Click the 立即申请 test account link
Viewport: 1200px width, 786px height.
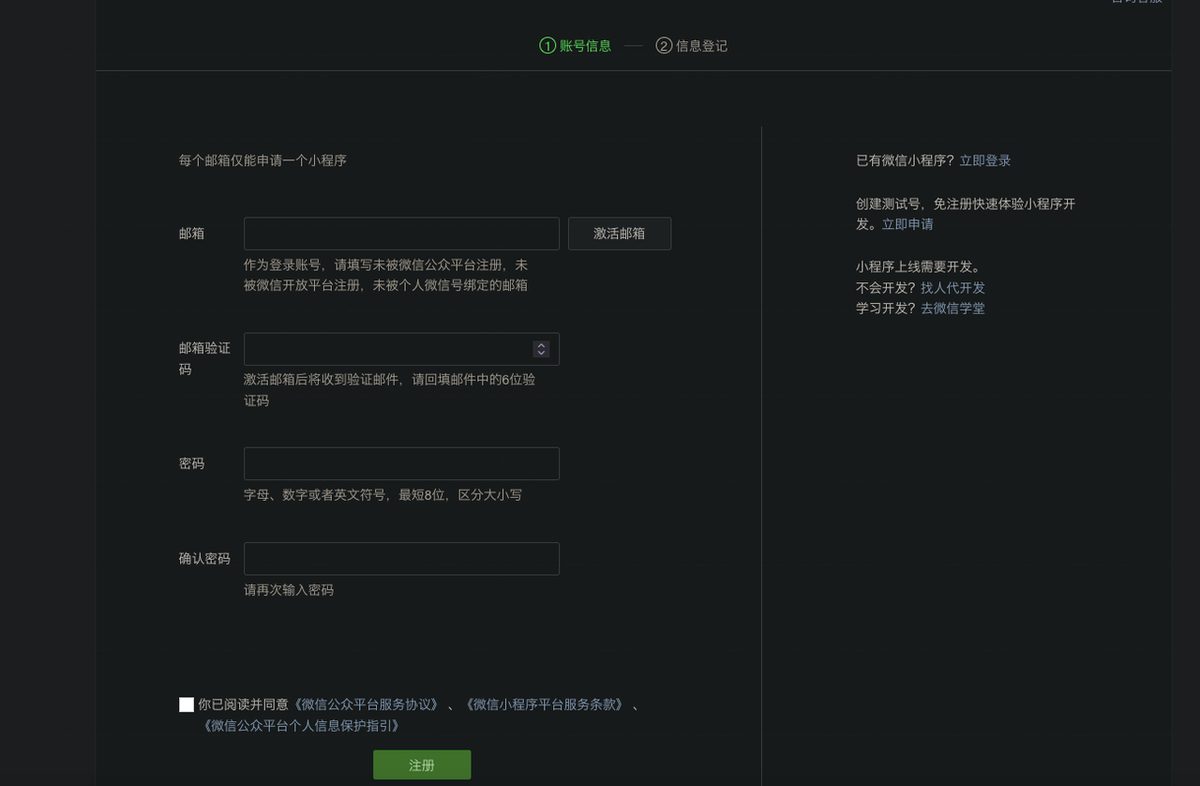point(907,224)
